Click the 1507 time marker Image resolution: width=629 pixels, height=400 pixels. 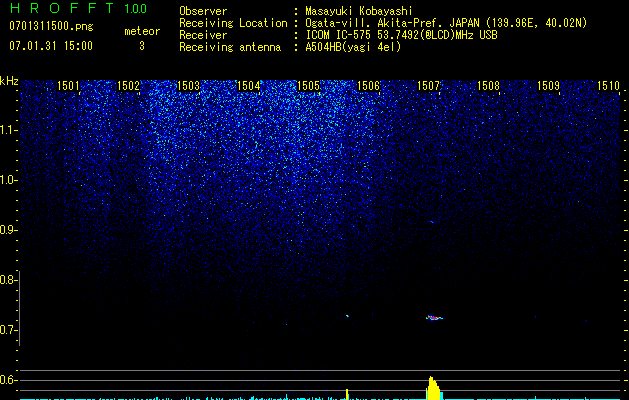click(x=428, y=86)
